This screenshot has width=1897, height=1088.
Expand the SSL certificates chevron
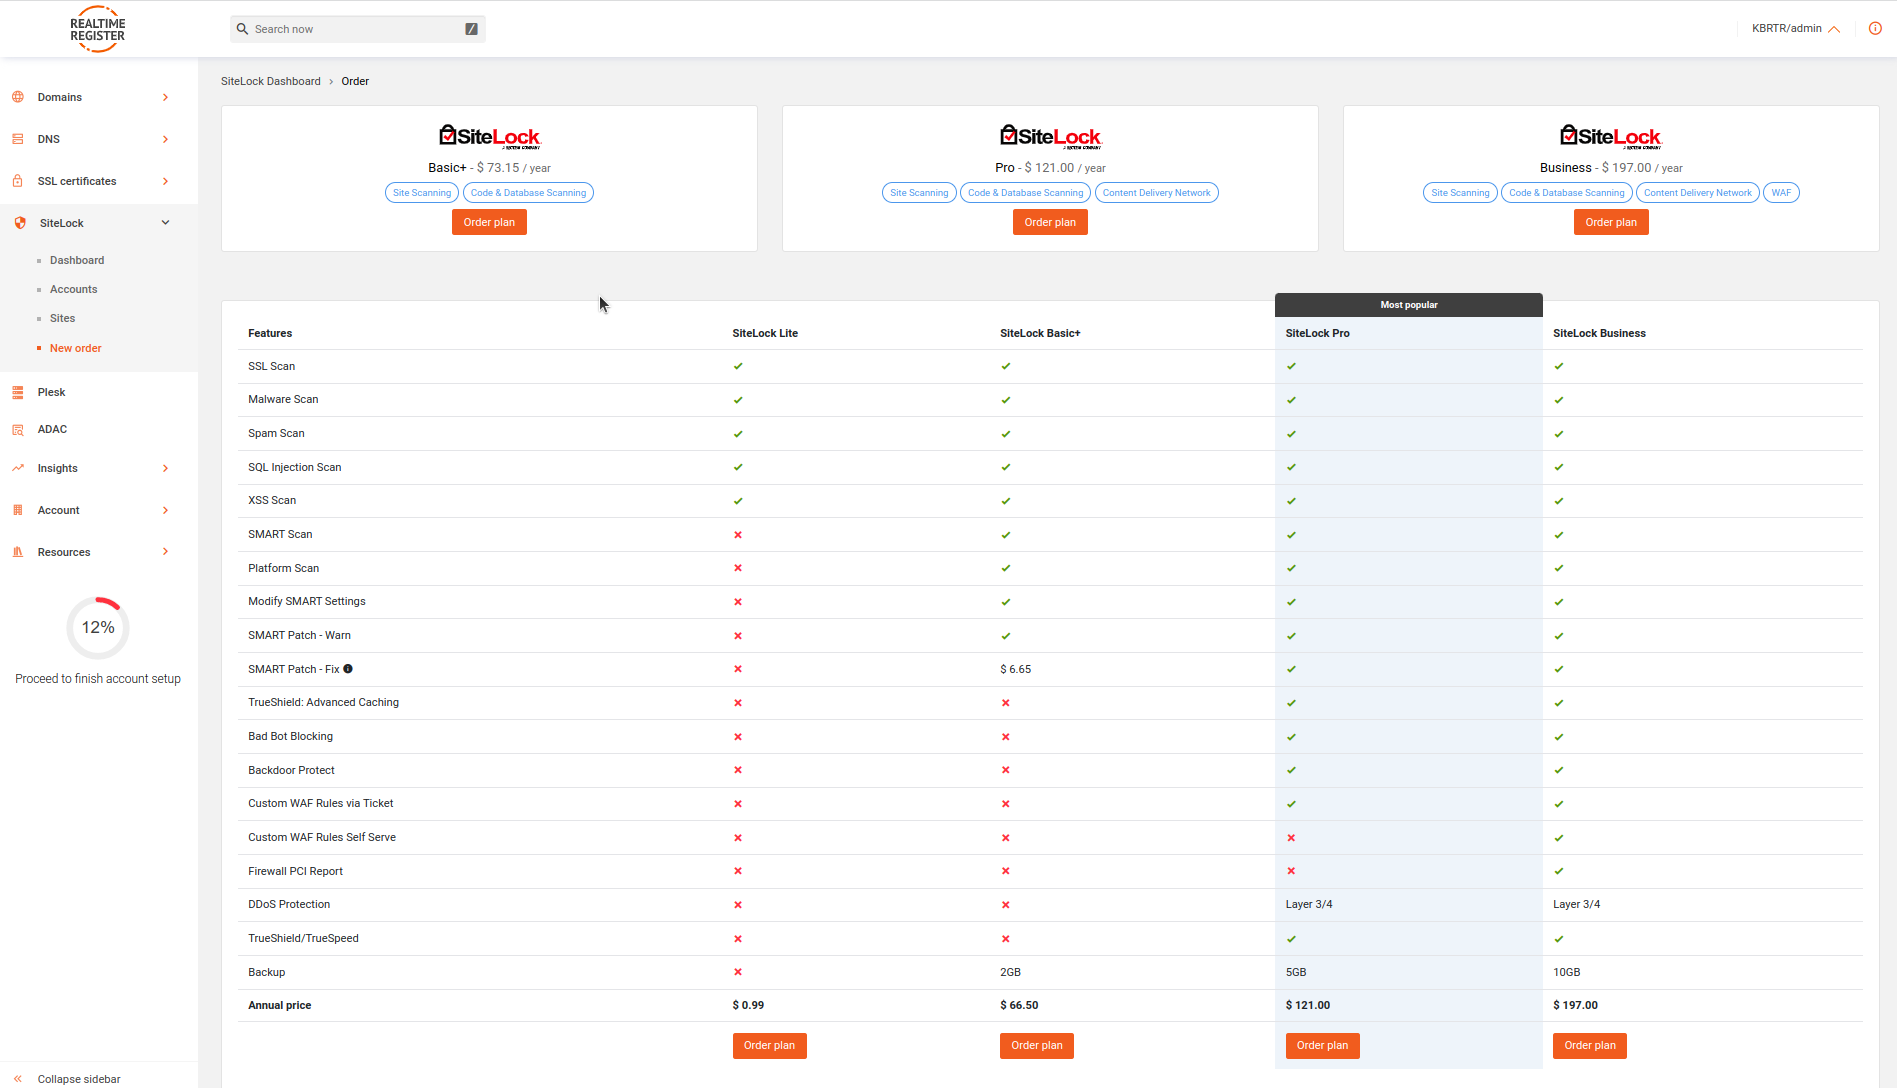[x=166, y=181]
